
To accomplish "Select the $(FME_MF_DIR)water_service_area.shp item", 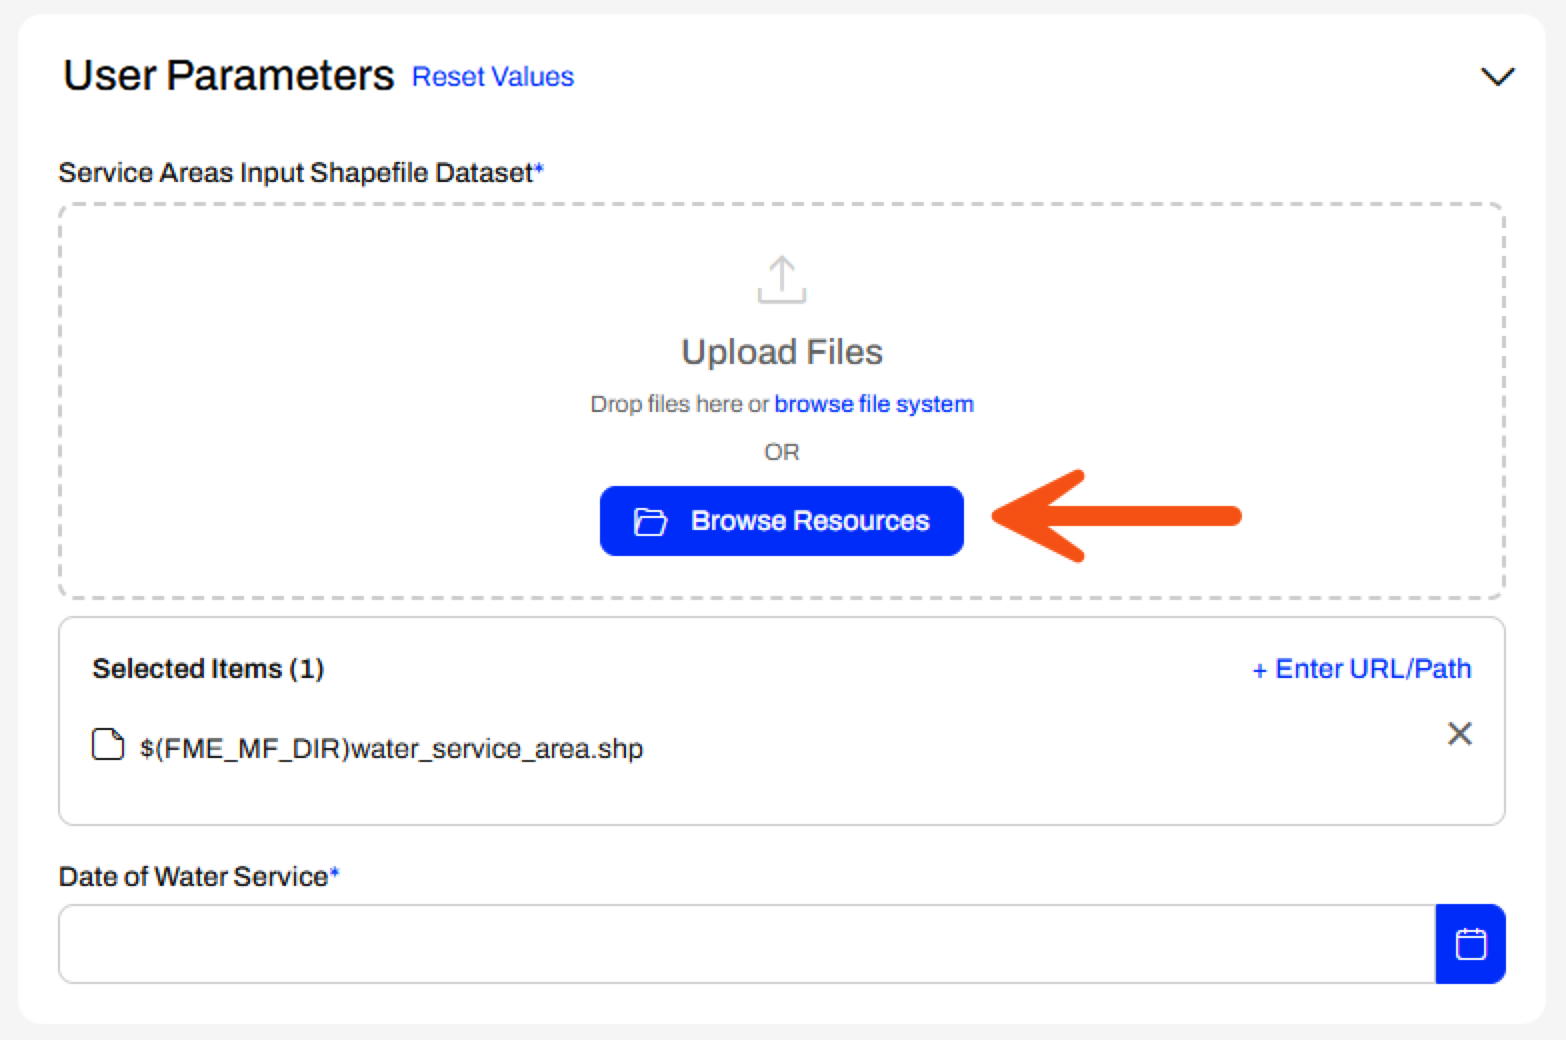I will point(391,749).
